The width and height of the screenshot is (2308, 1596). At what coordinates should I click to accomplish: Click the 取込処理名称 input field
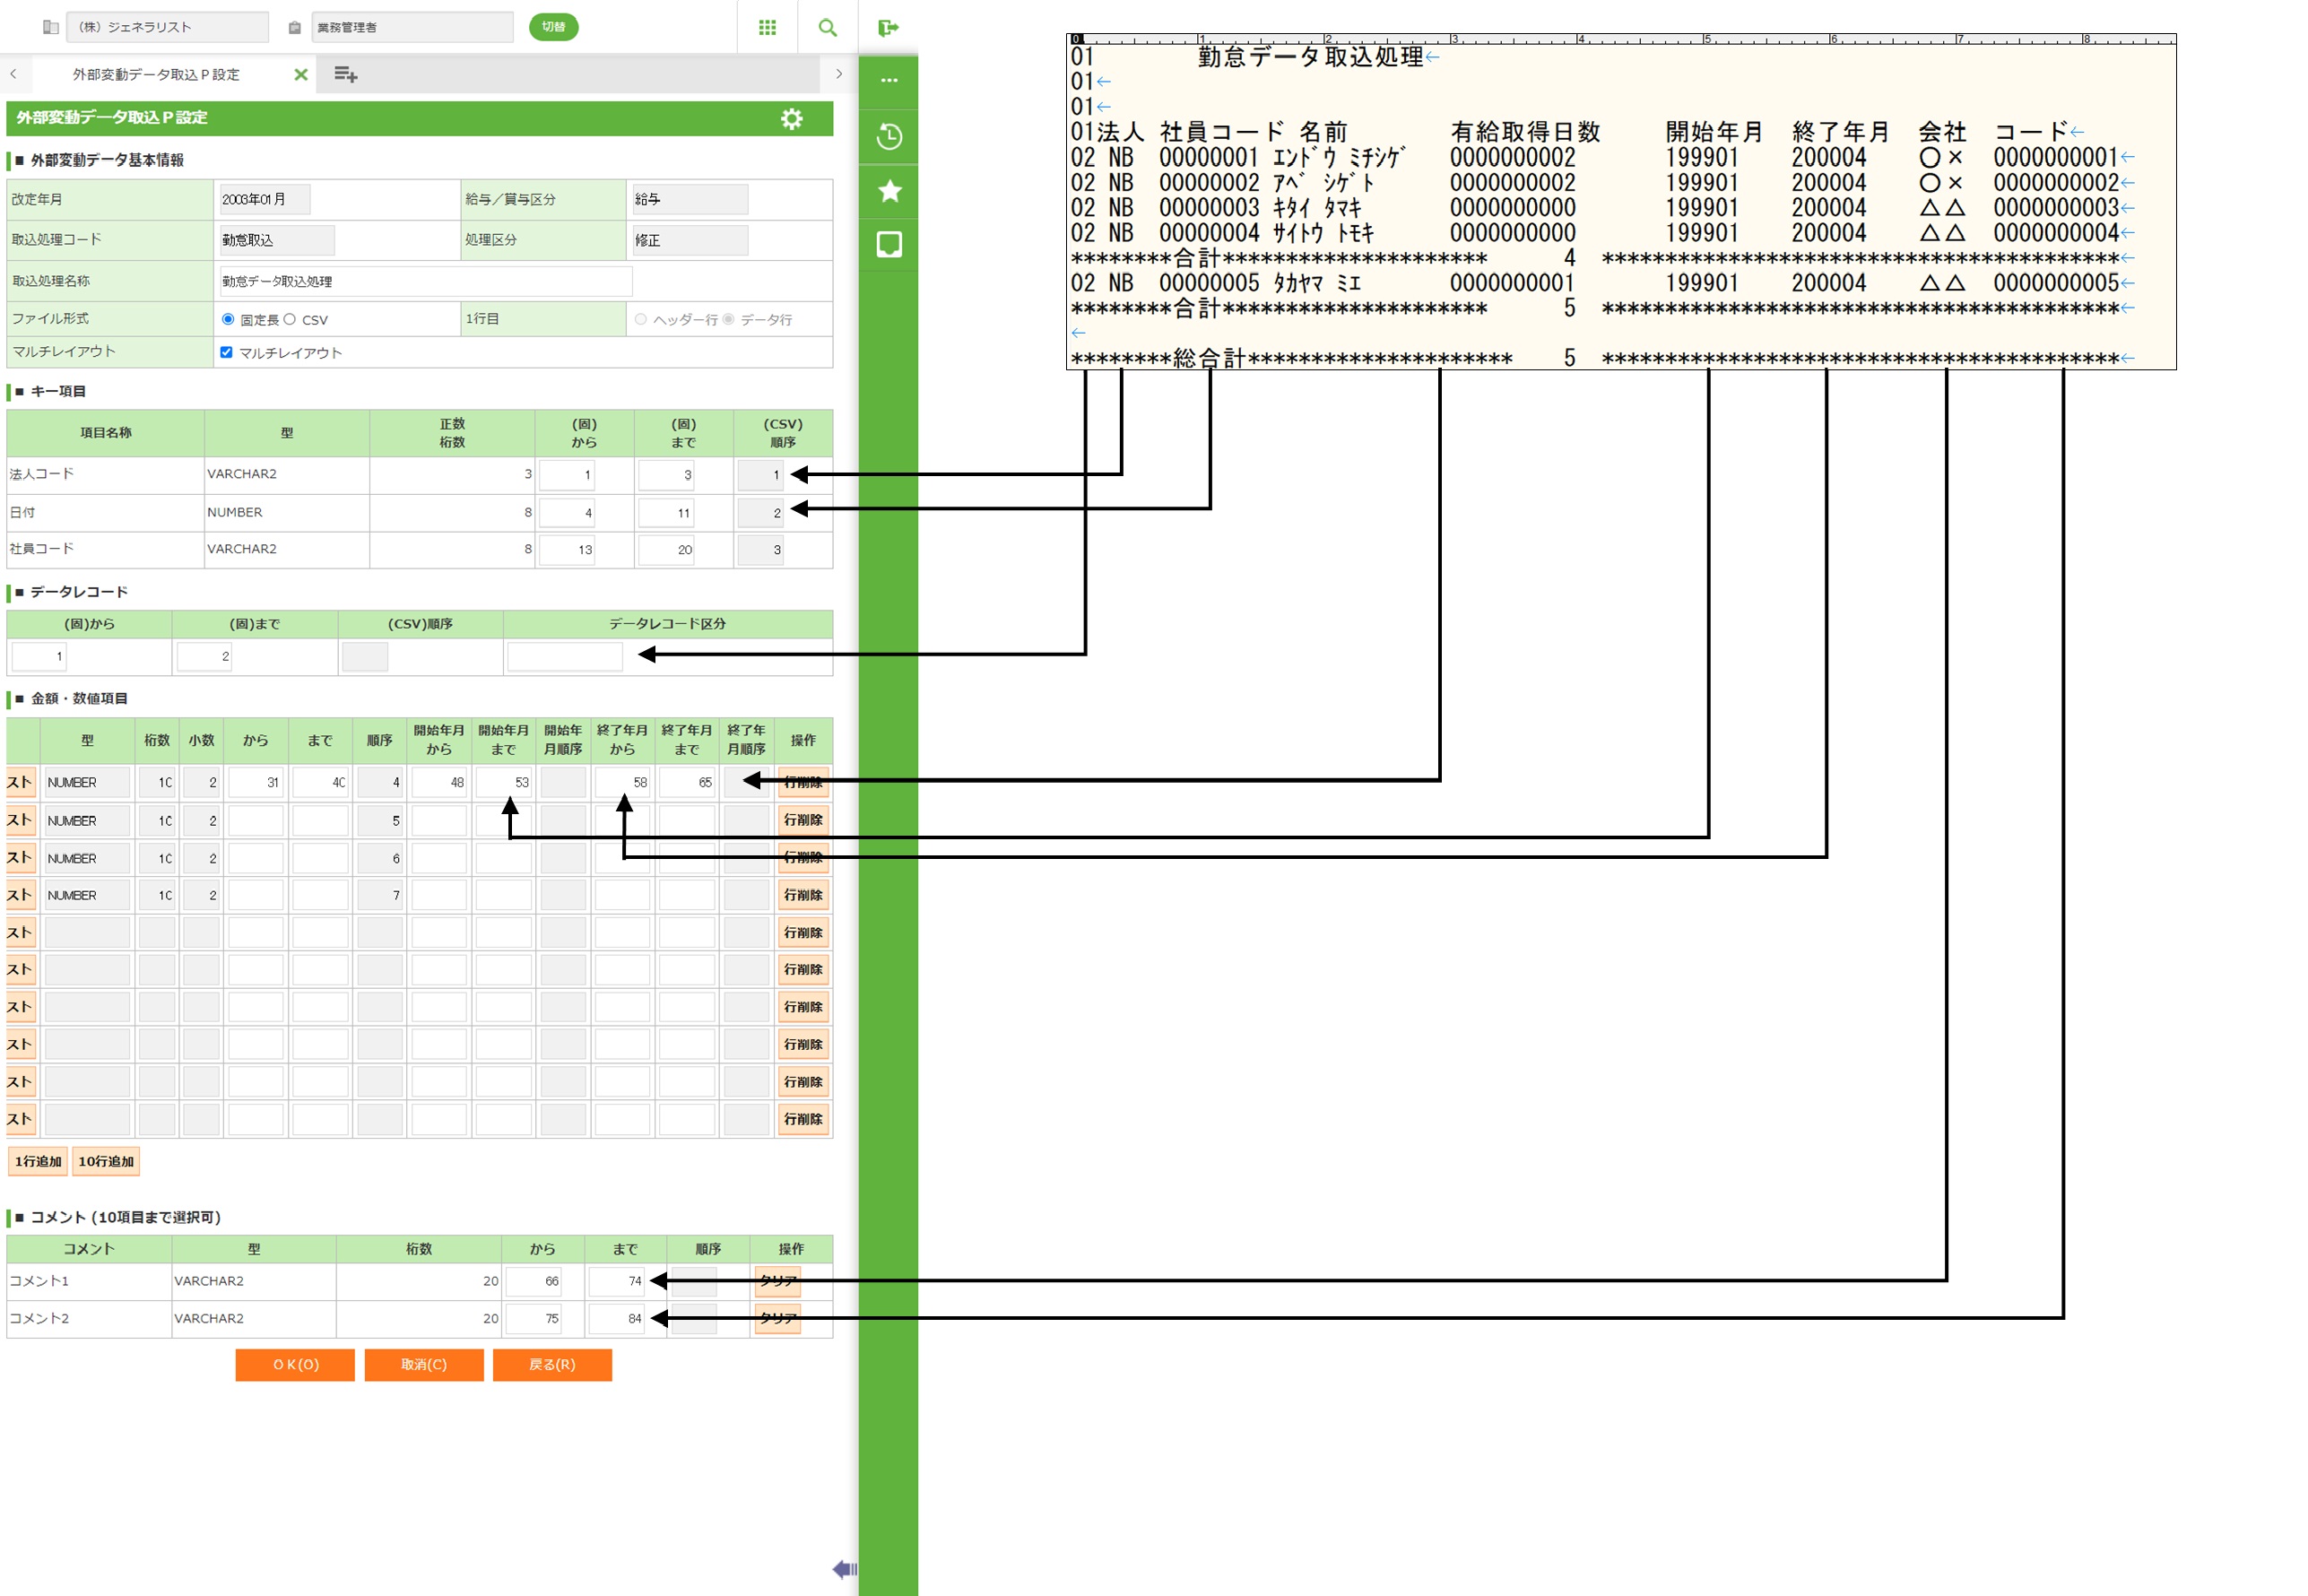click(x=425, y=281)
